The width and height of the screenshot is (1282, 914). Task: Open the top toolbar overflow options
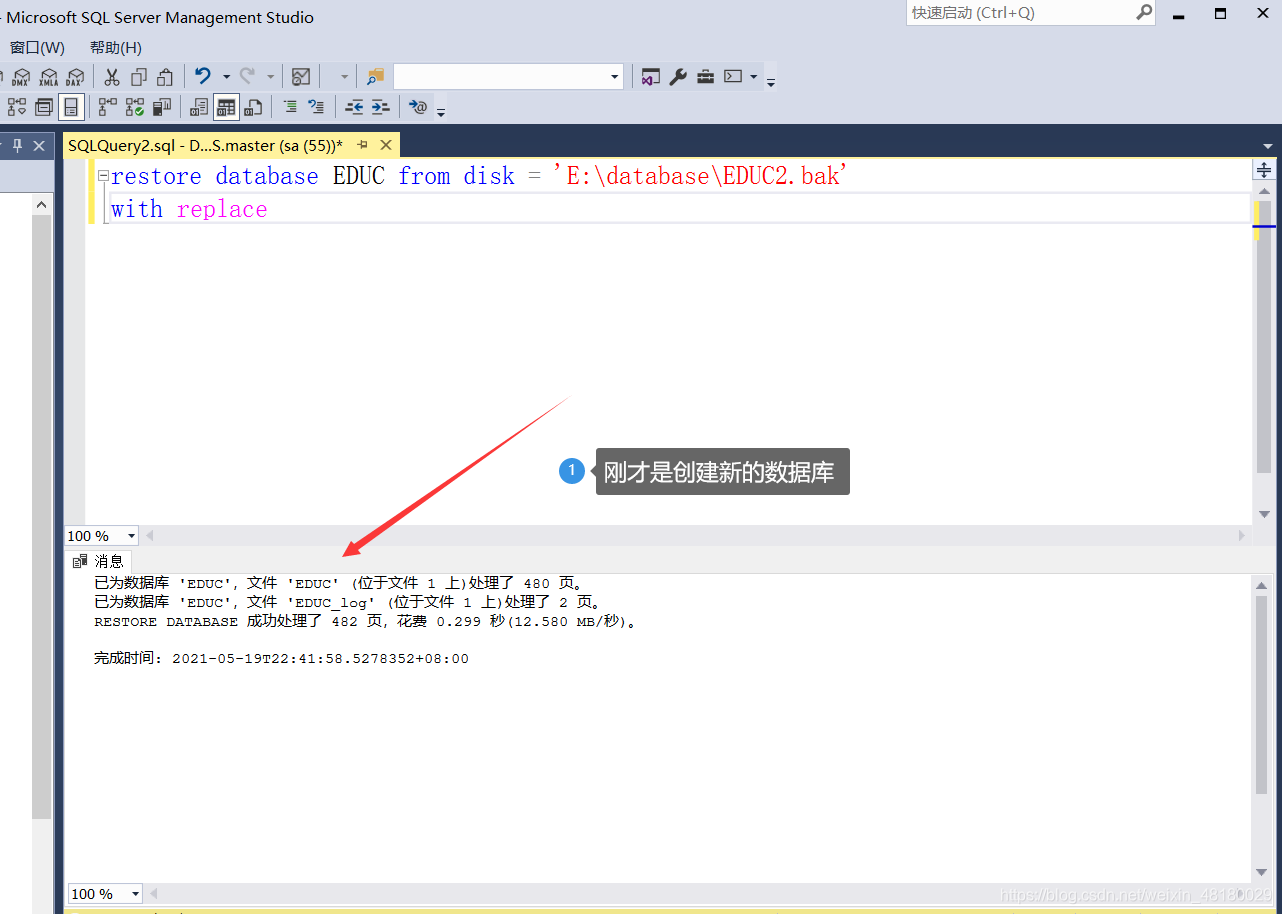coord(770,83)
